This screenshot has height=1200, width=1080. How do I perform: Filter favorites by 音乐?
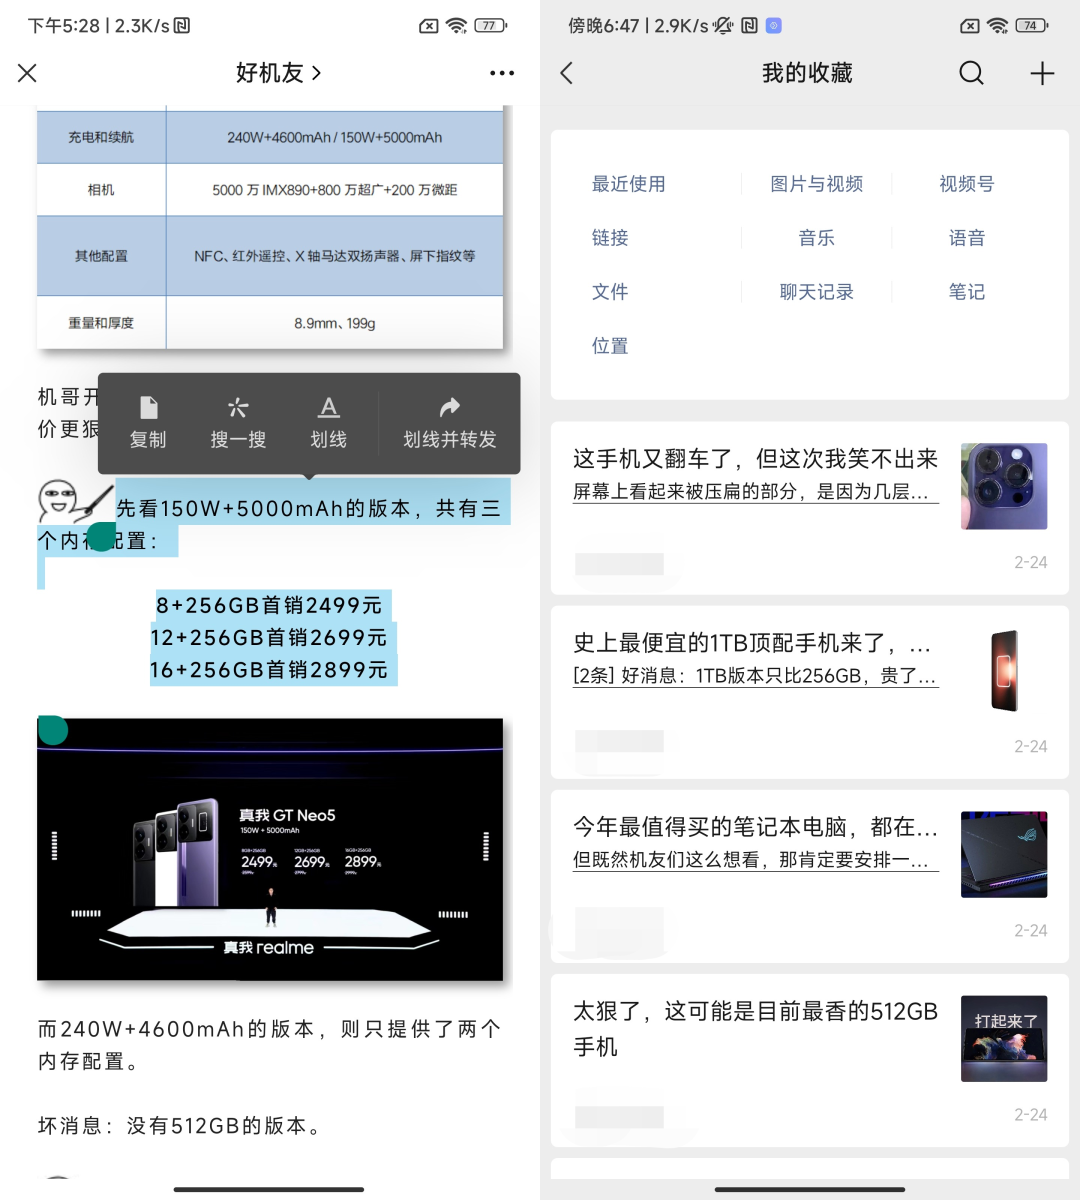[x=817, y=238]
